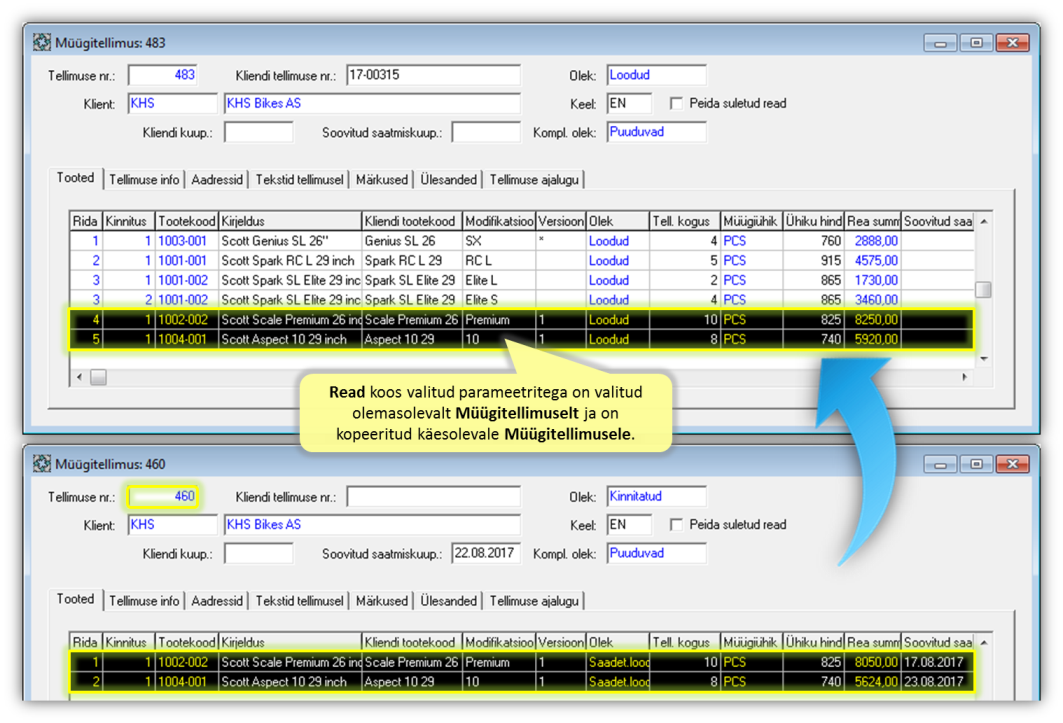Open the Aadressid tab in order 483
The height and width of the screenshot is (723, 1063).
(216, 180)
